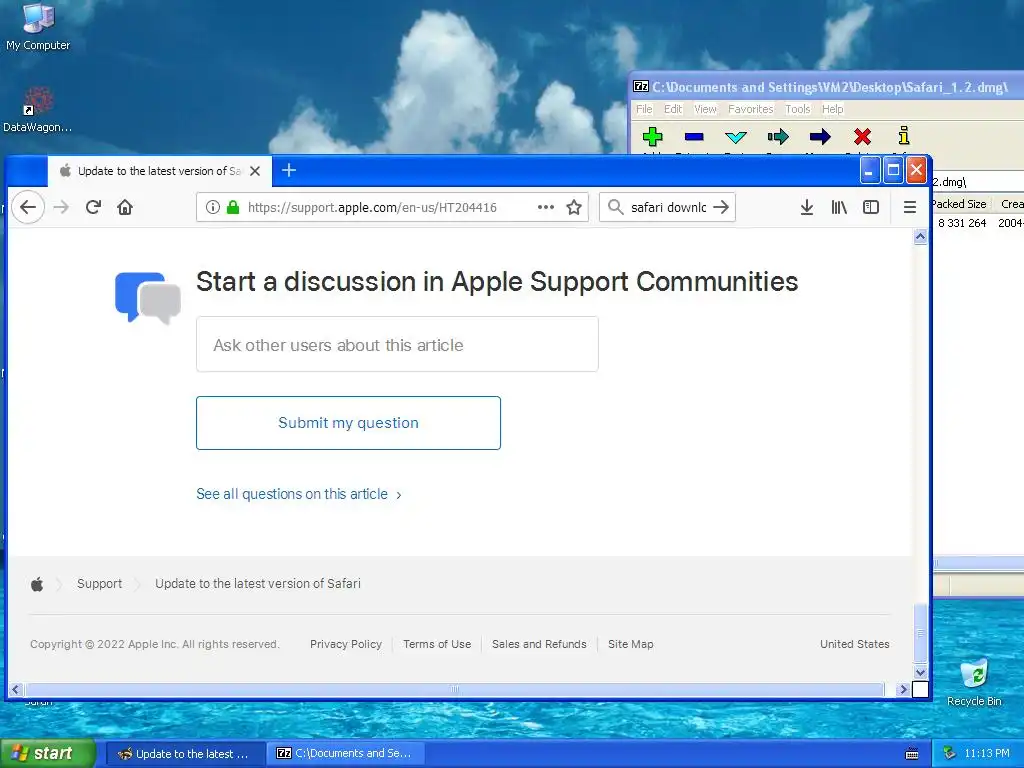Viewport: 1024px width, 768px height.
Task: Toggle the Firefox sidebar icon
Action: [x=871, y=207]
